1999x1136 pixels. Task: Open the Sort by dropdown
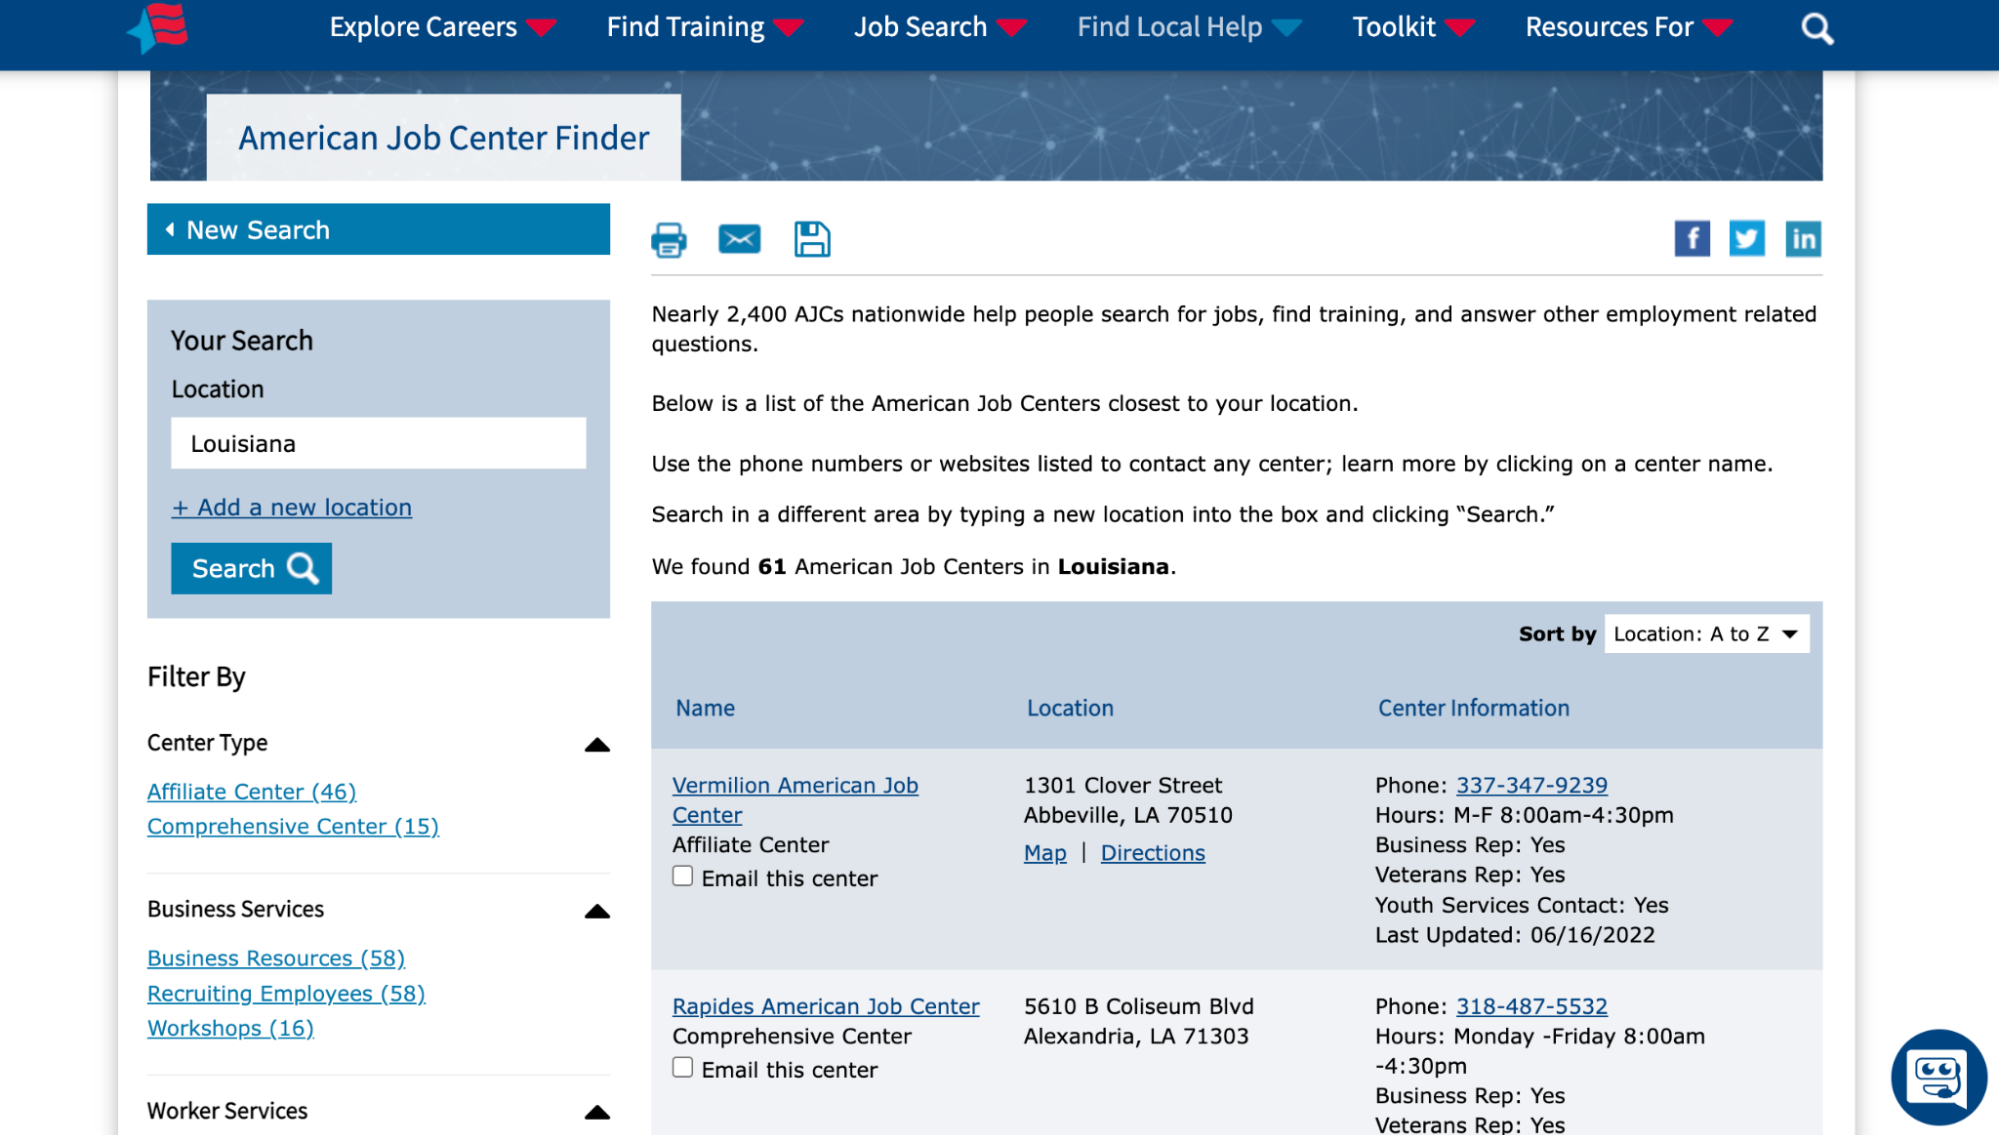(x=1706, y=634)
